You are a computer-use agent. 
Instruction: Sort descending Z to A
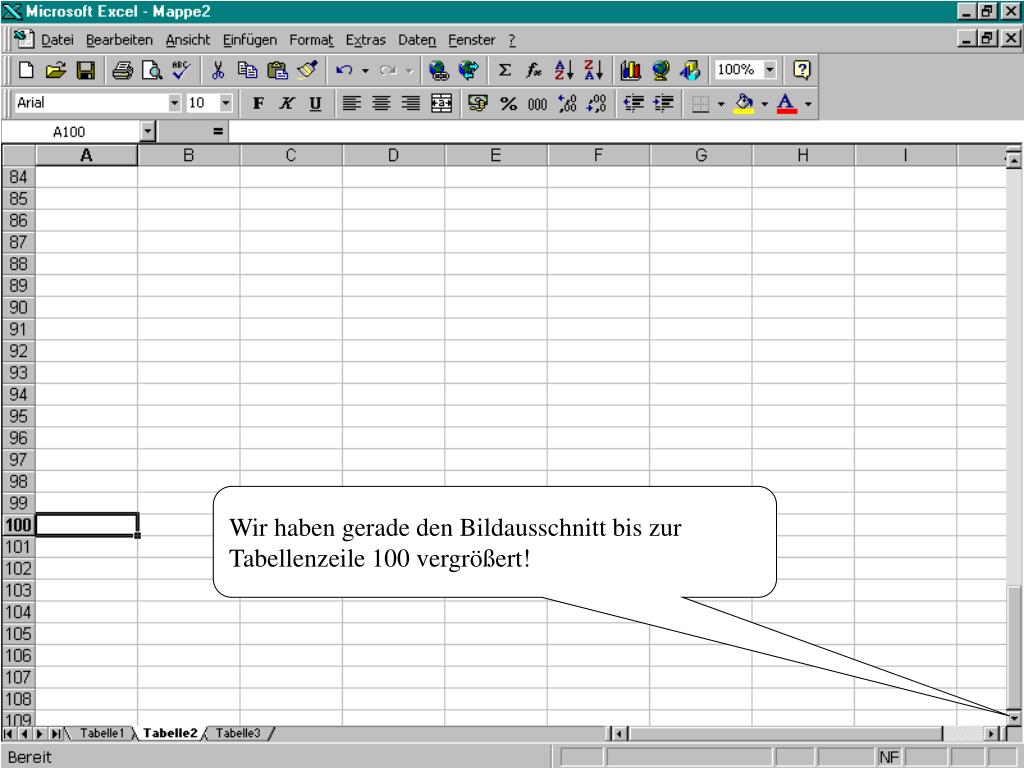point(594,70)
